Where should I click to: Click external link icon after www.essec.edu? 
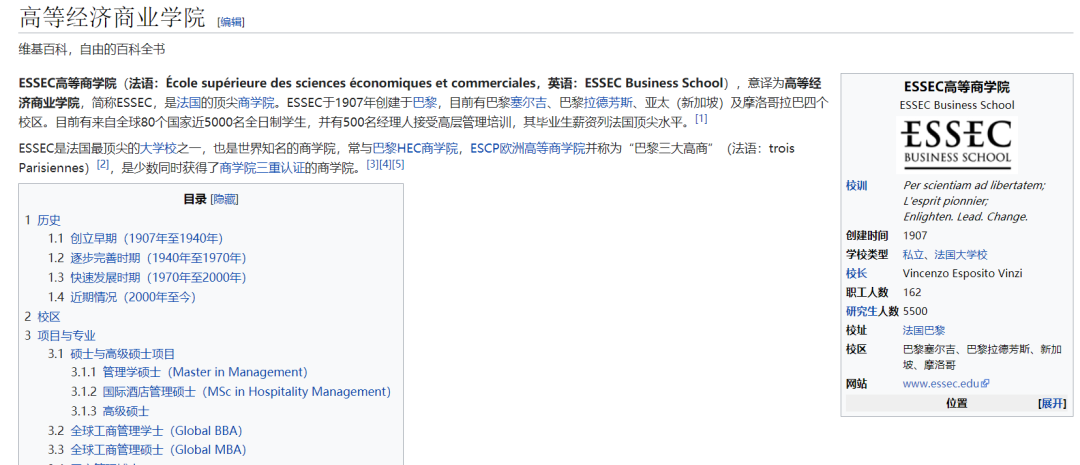pos(985,384)
